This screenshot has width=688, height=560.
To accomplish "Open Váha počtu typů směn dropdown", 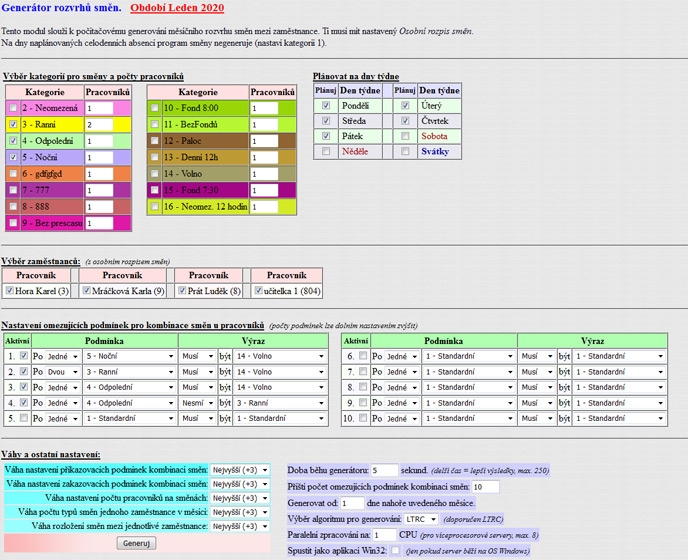I will (240, 512).
